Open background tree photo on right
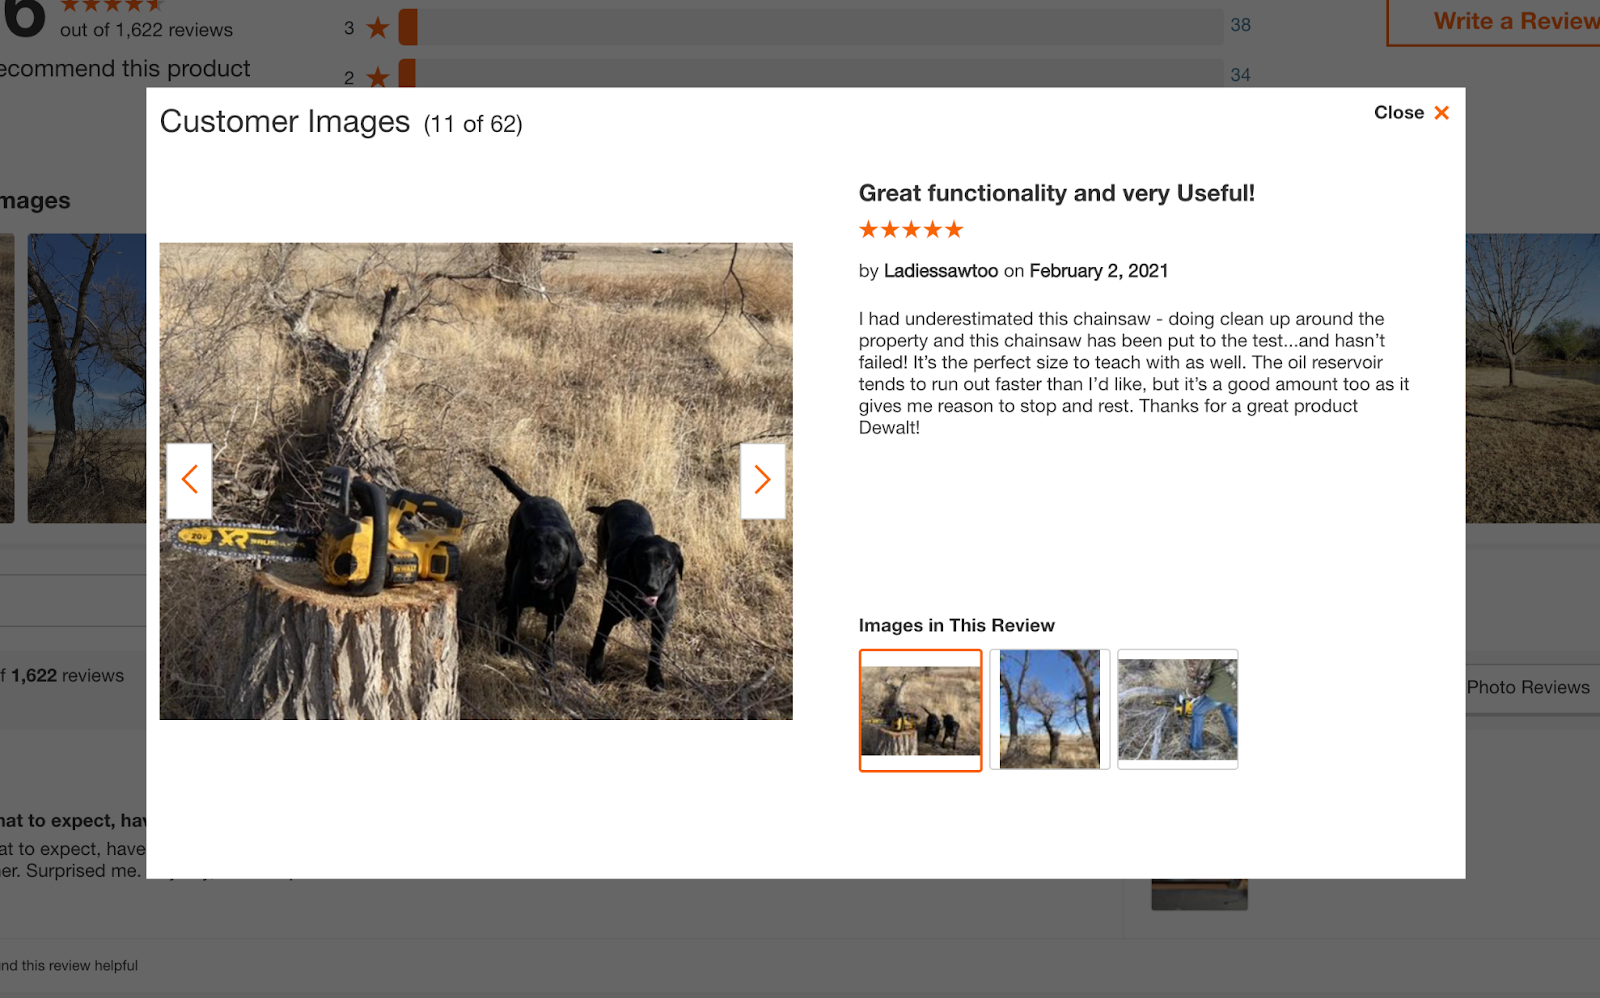1600x998 pixels. pos(1532,378)
